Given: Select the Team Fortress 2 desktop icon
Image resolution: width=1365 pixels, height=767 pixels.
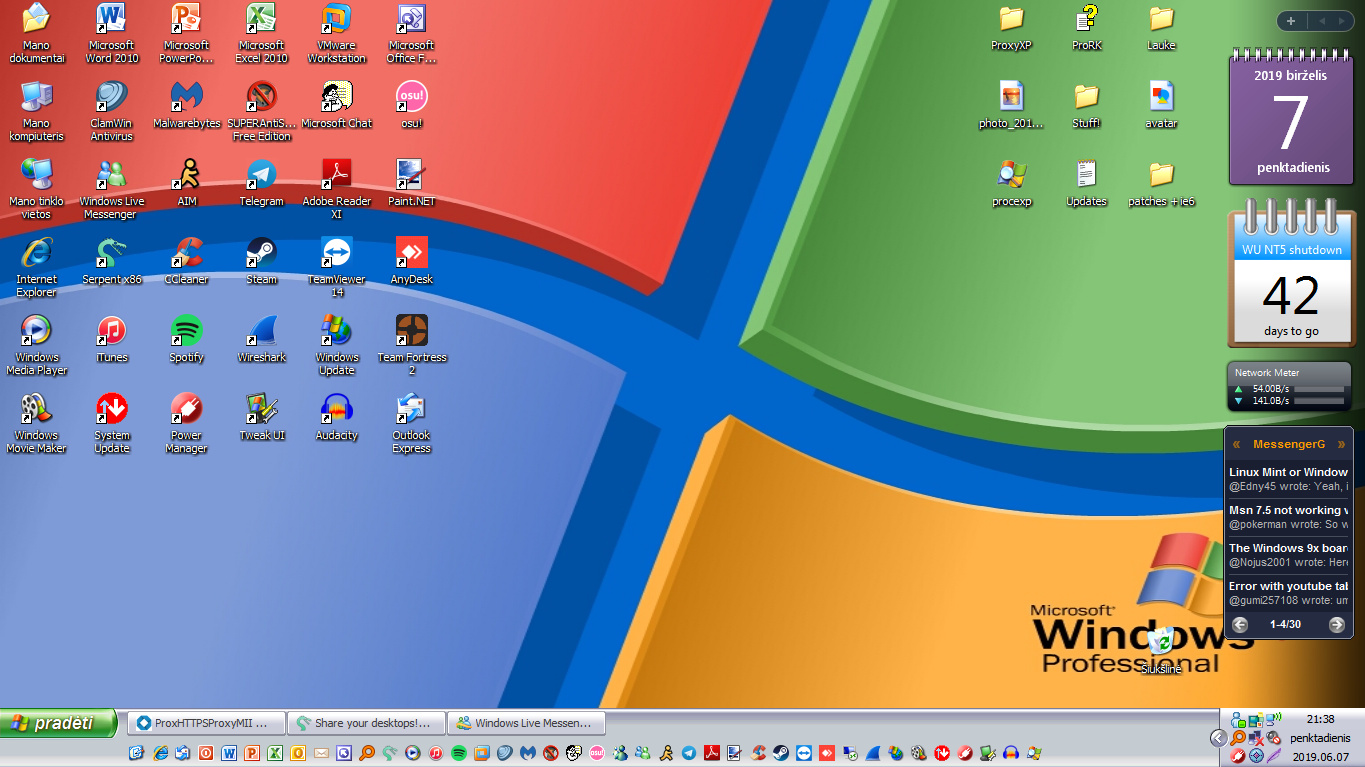Looking at the screenshot, I should point(411,346).
